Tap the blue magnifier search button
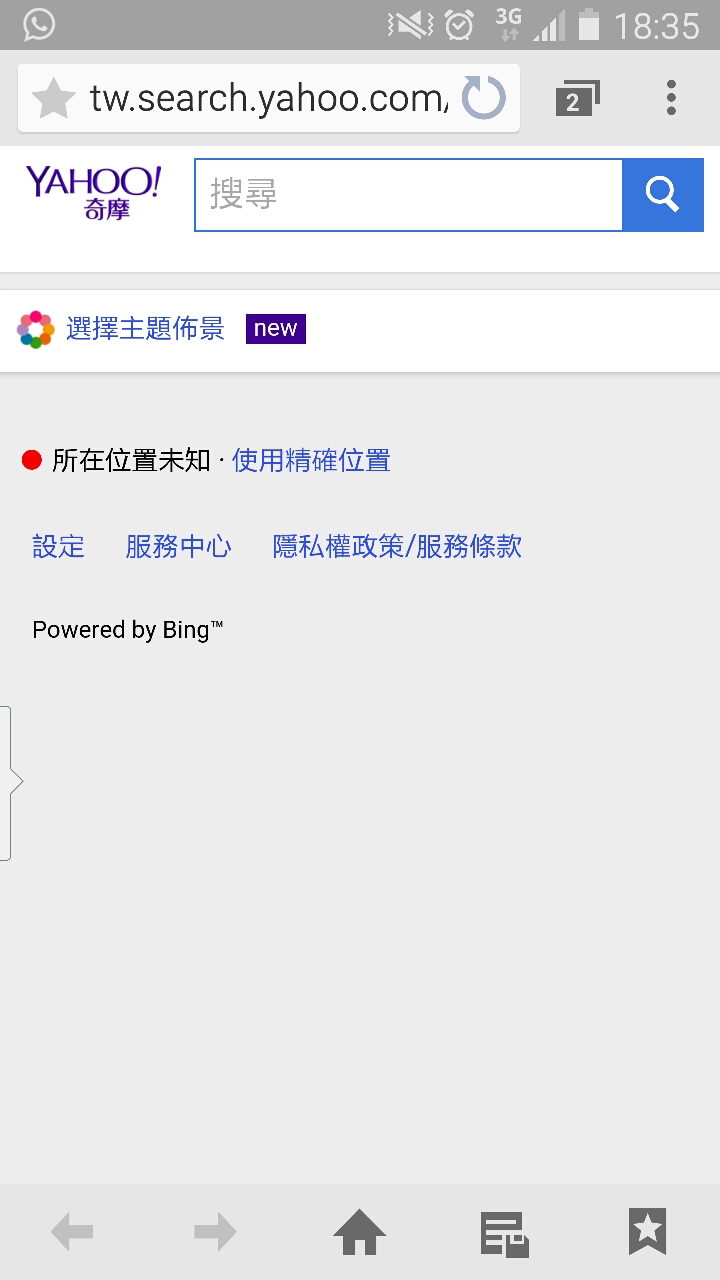The height and width of the screenshot is (1280, 720). click(663, 195)
